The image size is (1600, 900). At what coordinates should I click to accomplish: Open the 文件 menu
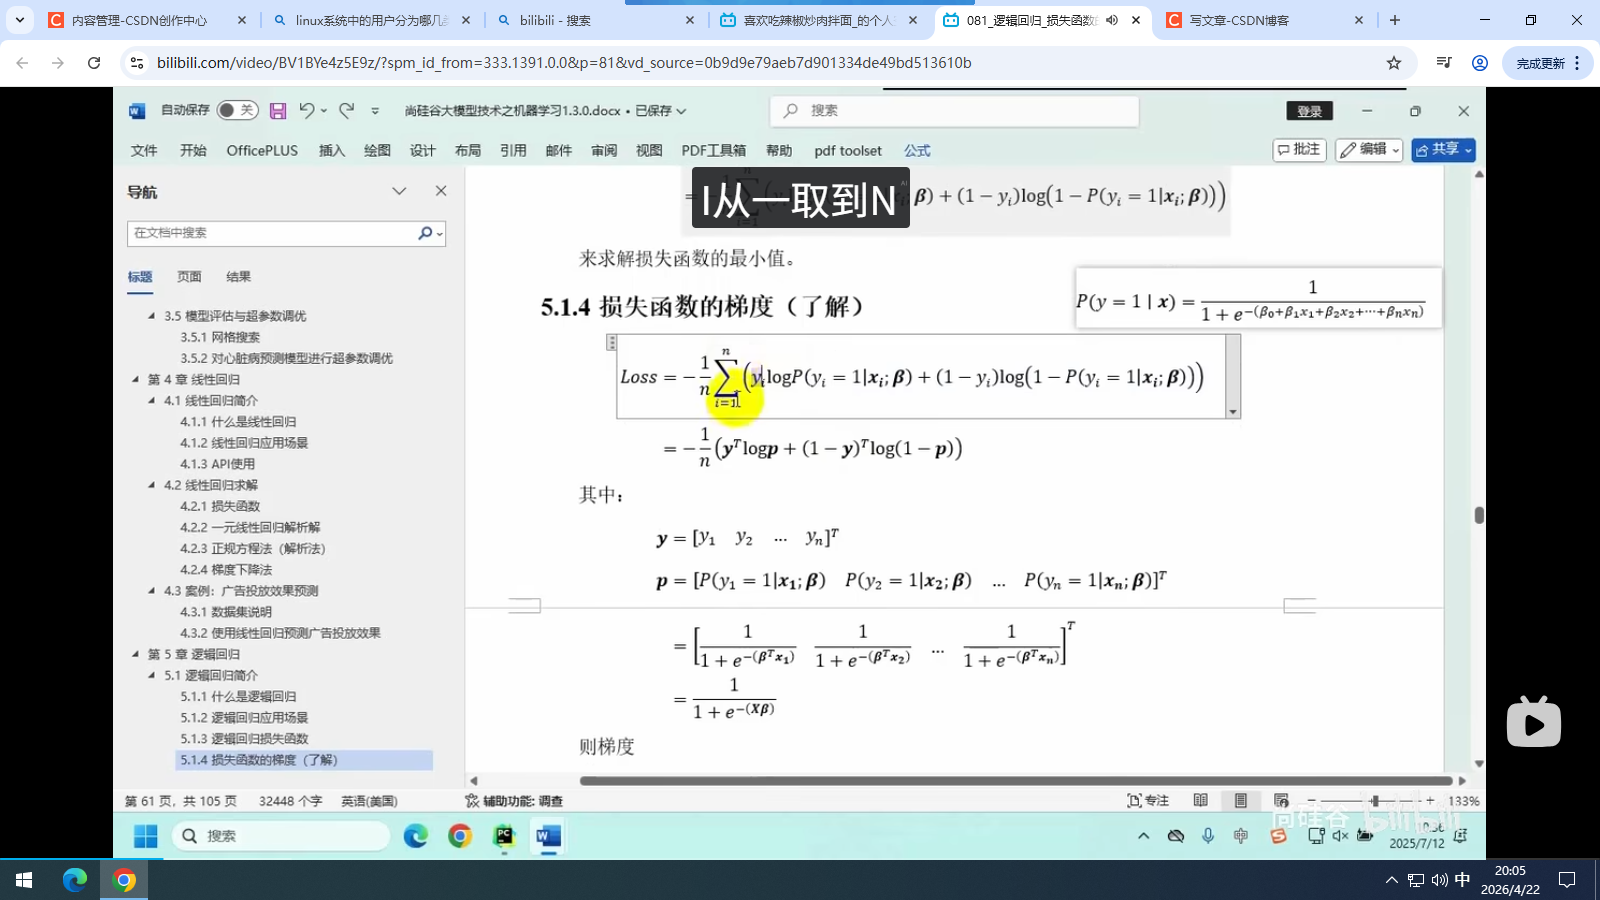(144, 150)
